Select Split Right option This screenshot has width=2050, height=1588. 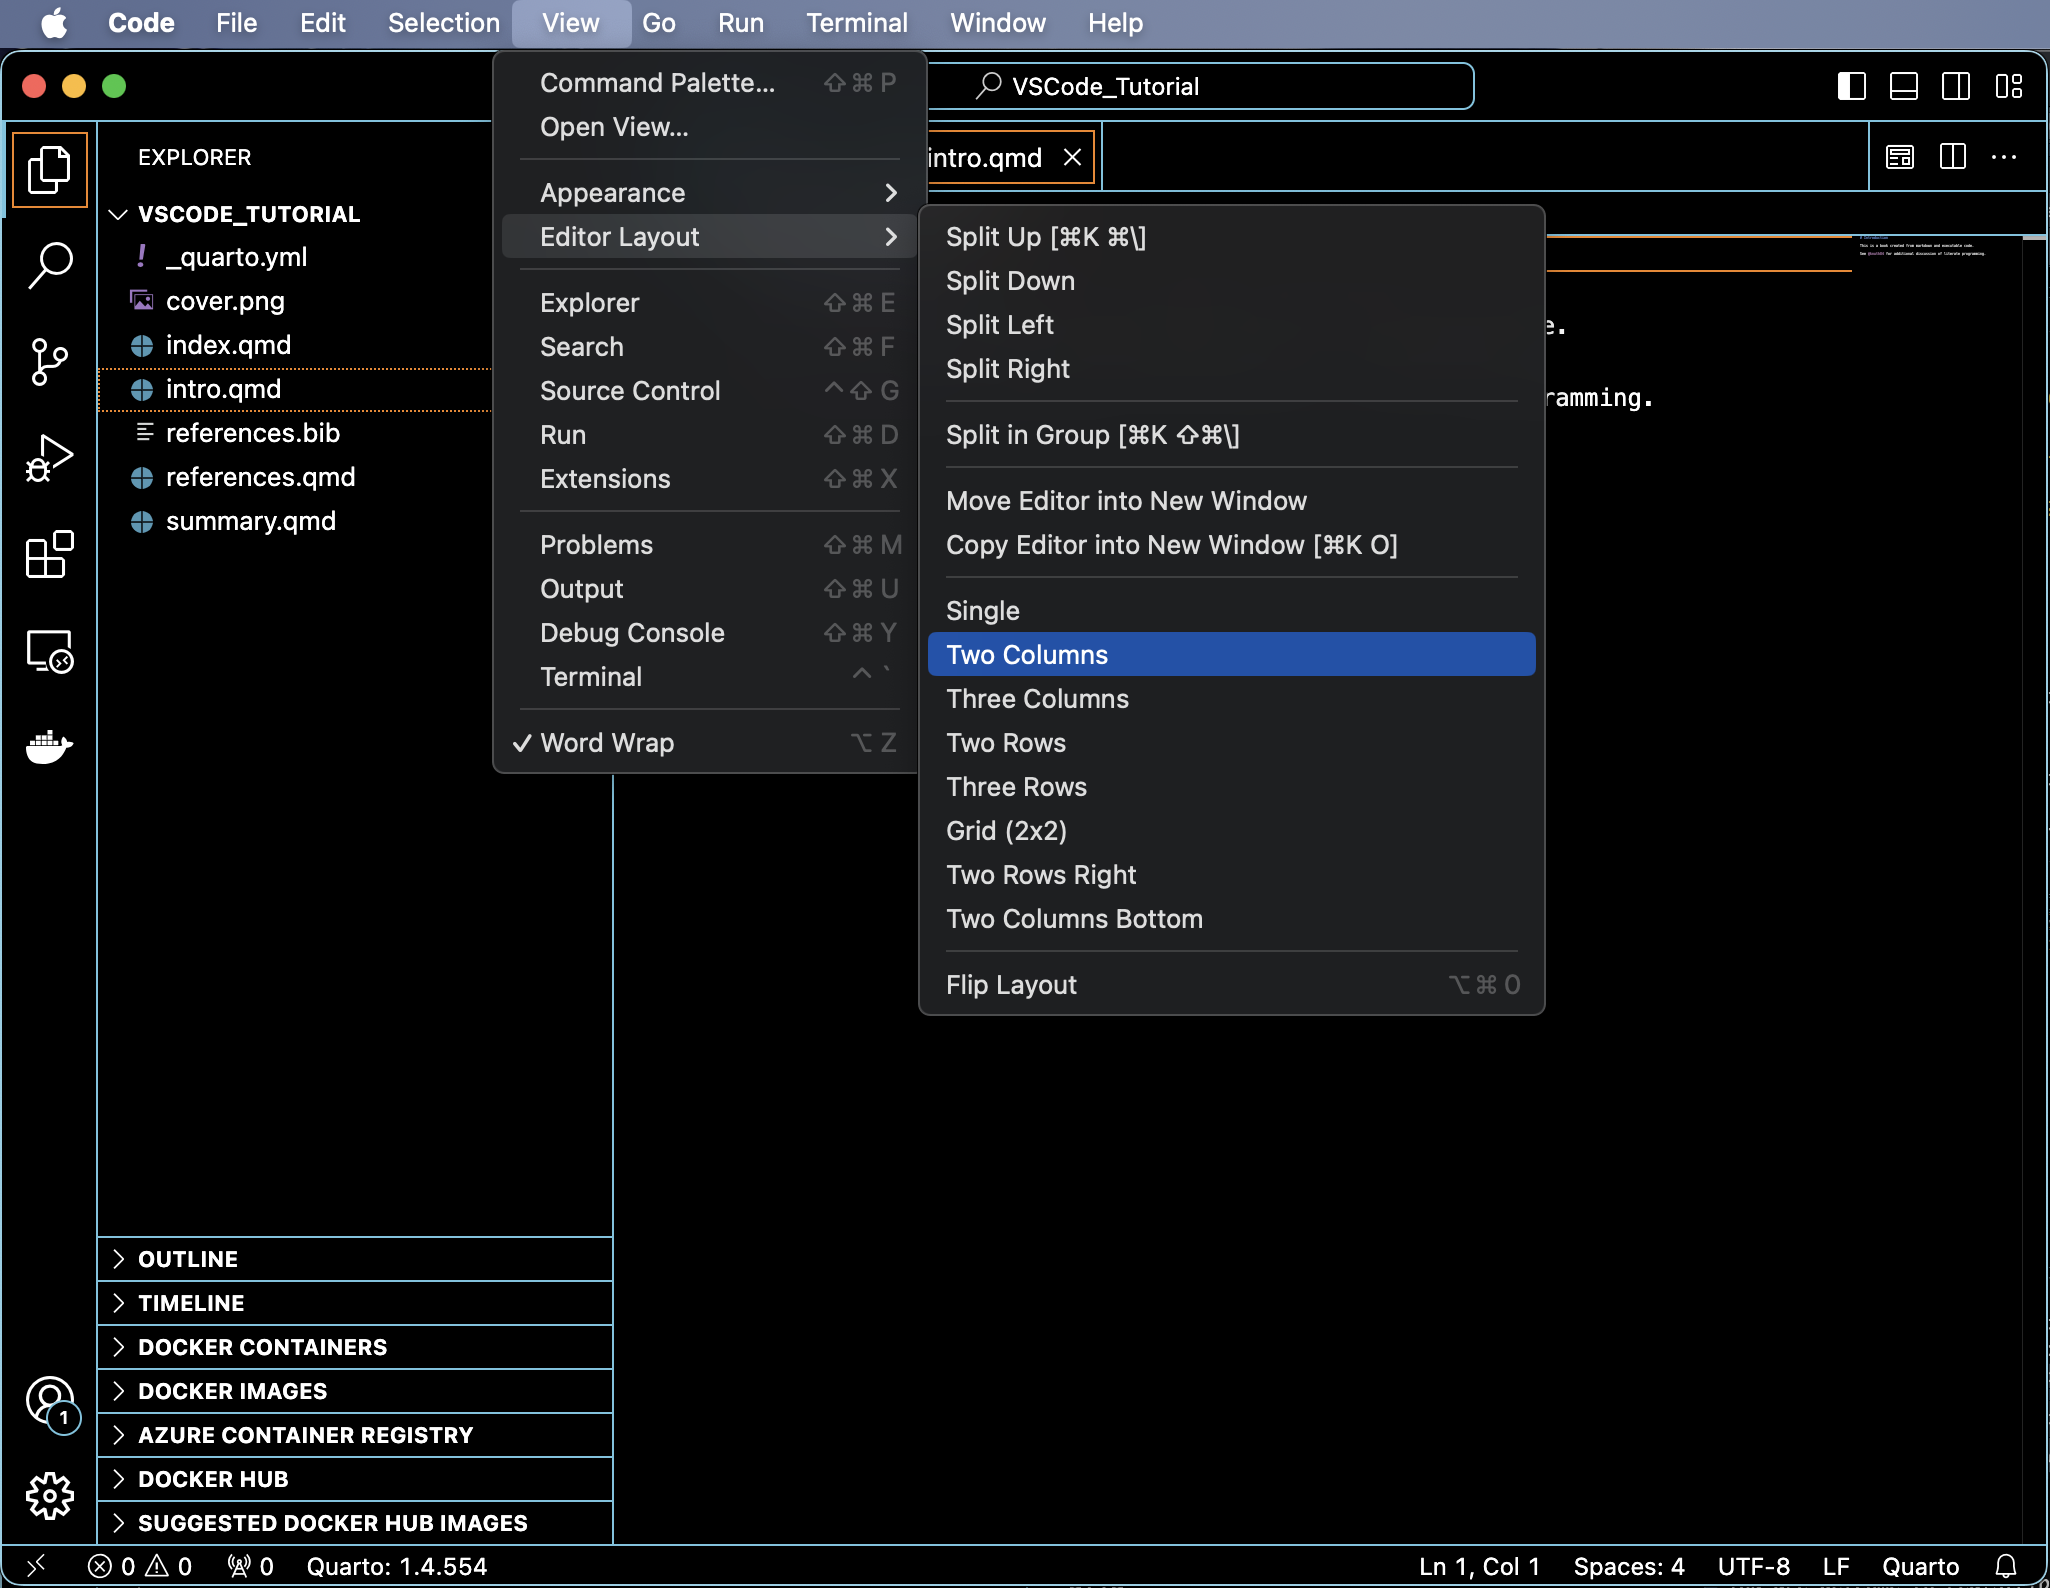(x=1231, y=369)
